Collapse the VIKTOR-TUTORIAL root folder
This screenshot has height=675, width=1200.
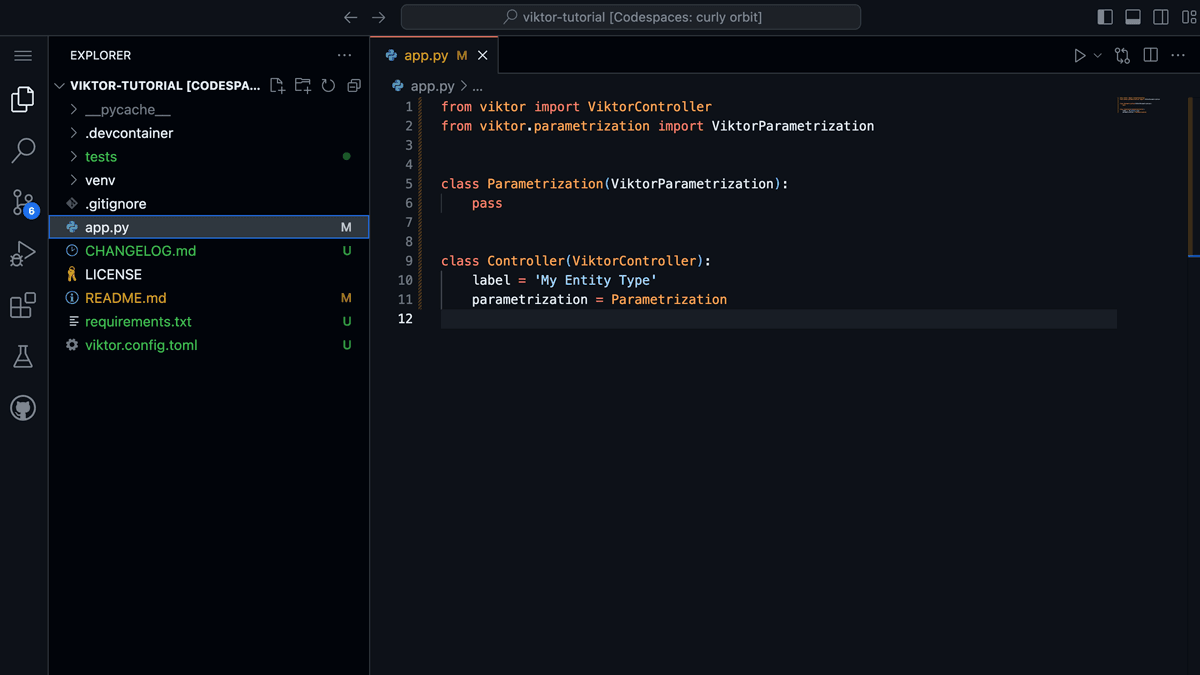click(x=59, y=85)
